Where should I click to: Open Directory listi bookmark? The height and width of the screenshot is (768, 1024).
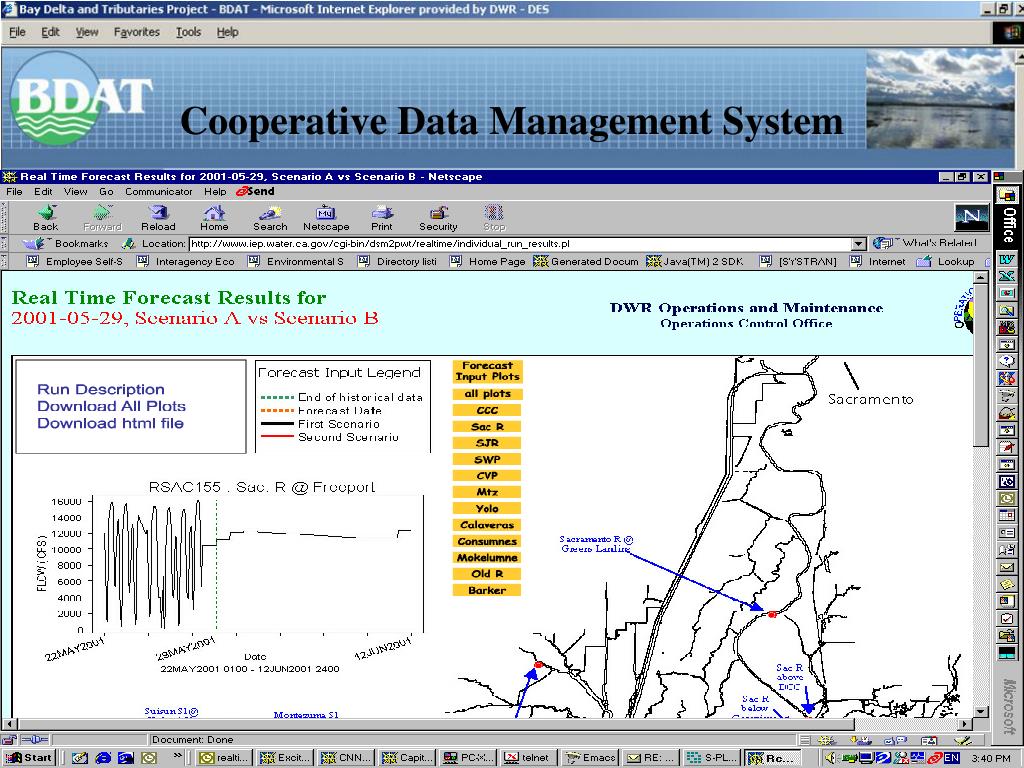(398, 261)
